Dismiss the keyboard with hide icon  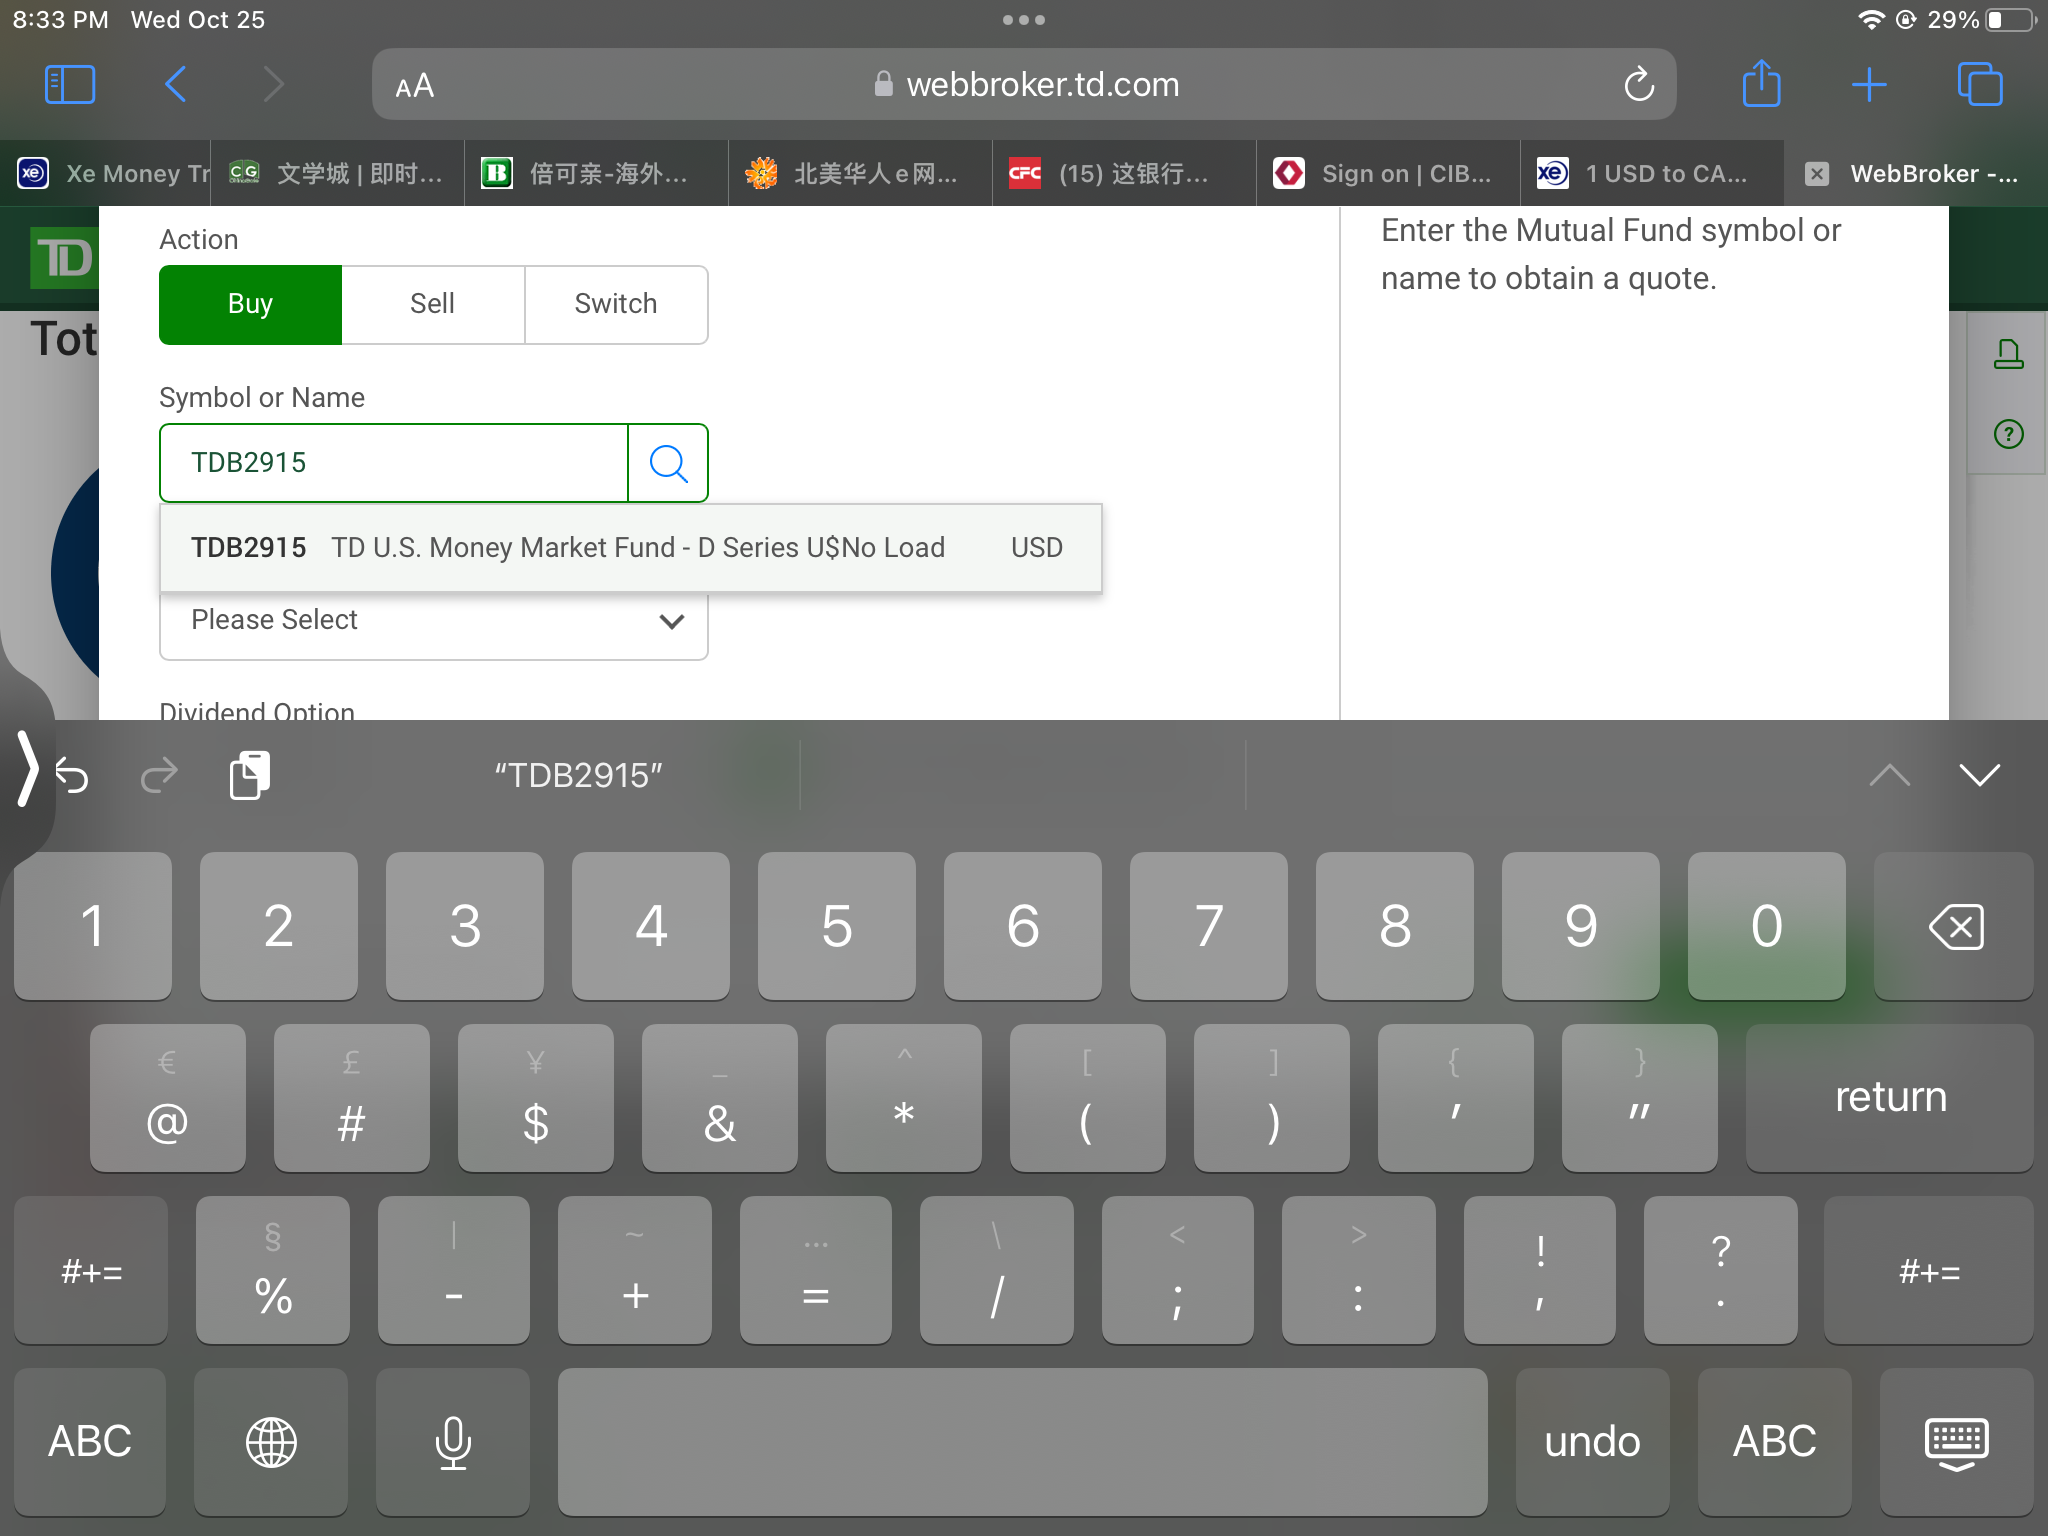(1956, 1442)
